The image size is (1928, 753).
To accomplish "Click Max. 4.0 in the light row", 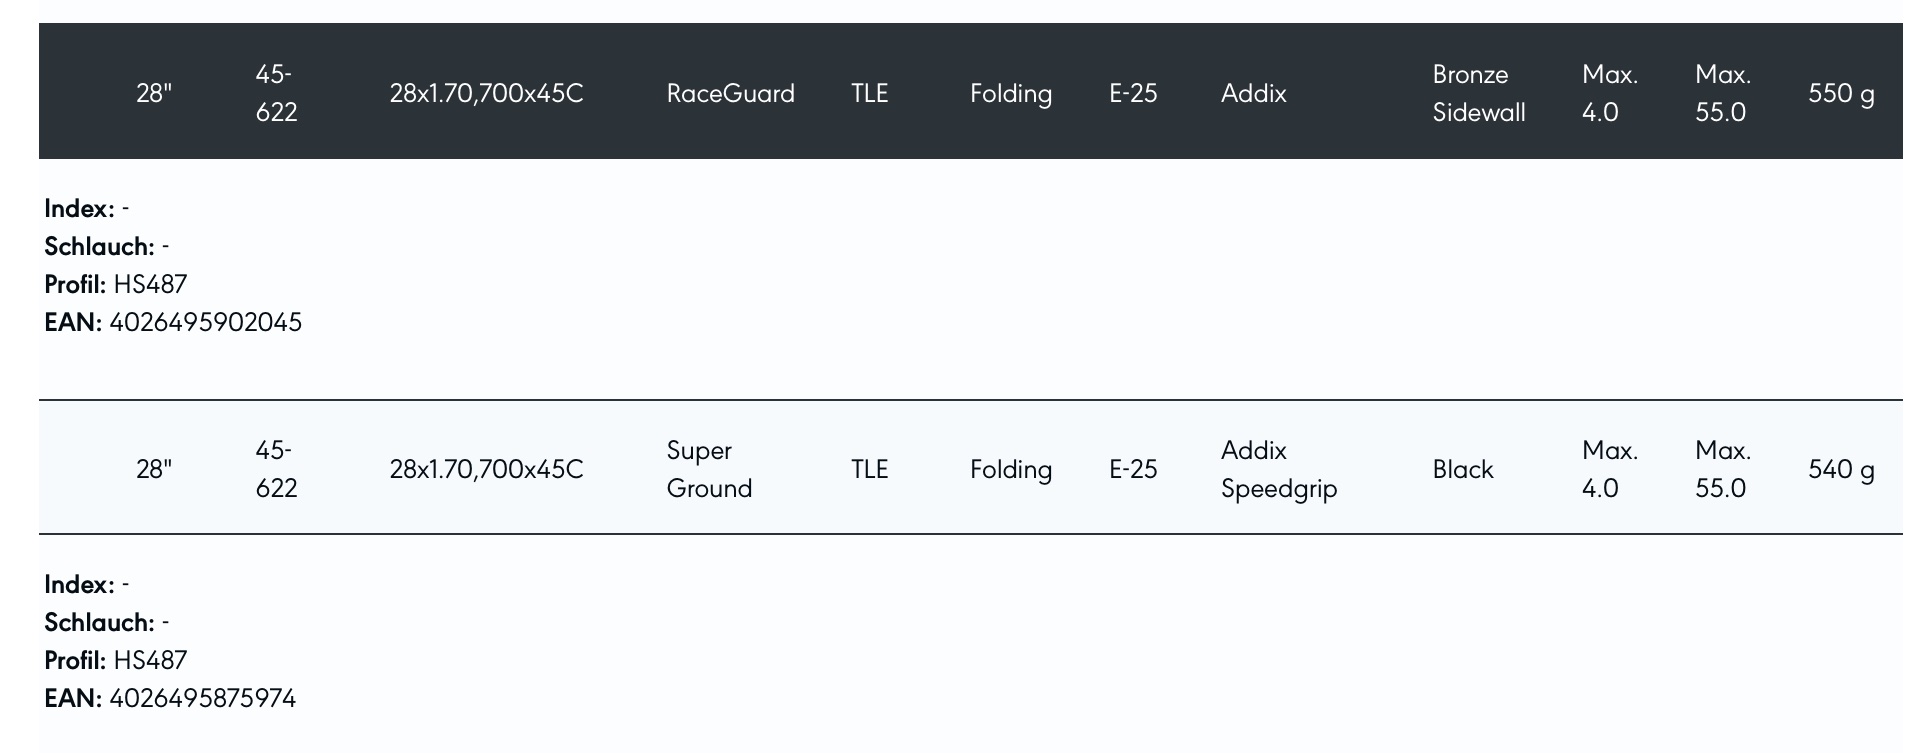I will tap(1609, 469).
